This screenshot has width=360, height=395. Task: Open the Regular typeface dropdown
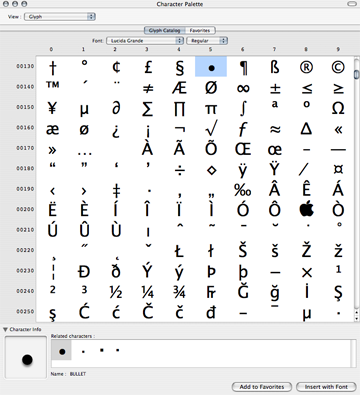pos(207,41)
